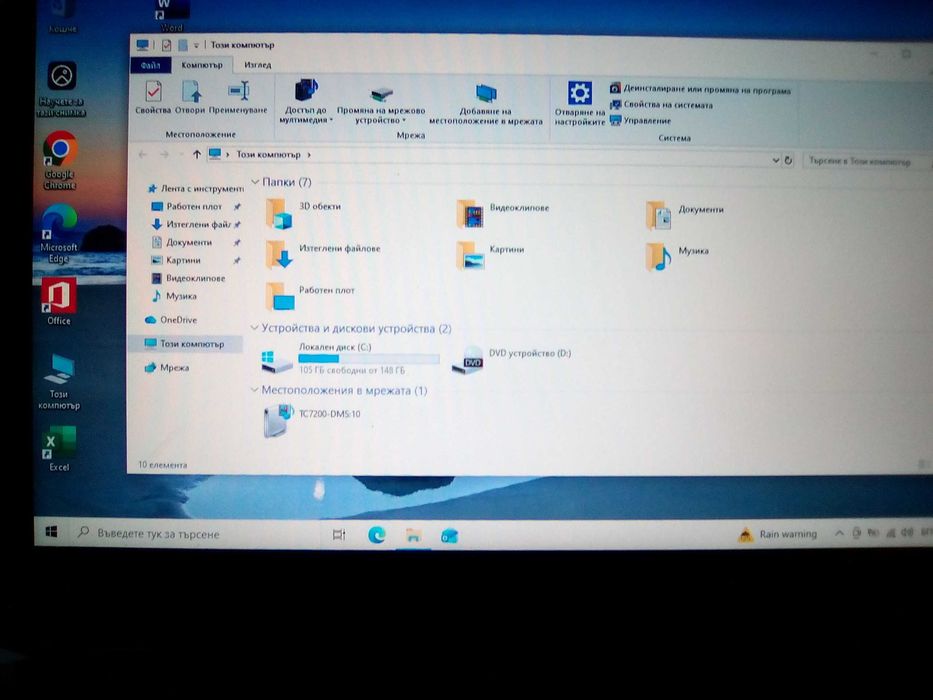Switch to the Изглед ribbon tab
Viewport: 933px width, 700px height.
click(x=257, y=65)
